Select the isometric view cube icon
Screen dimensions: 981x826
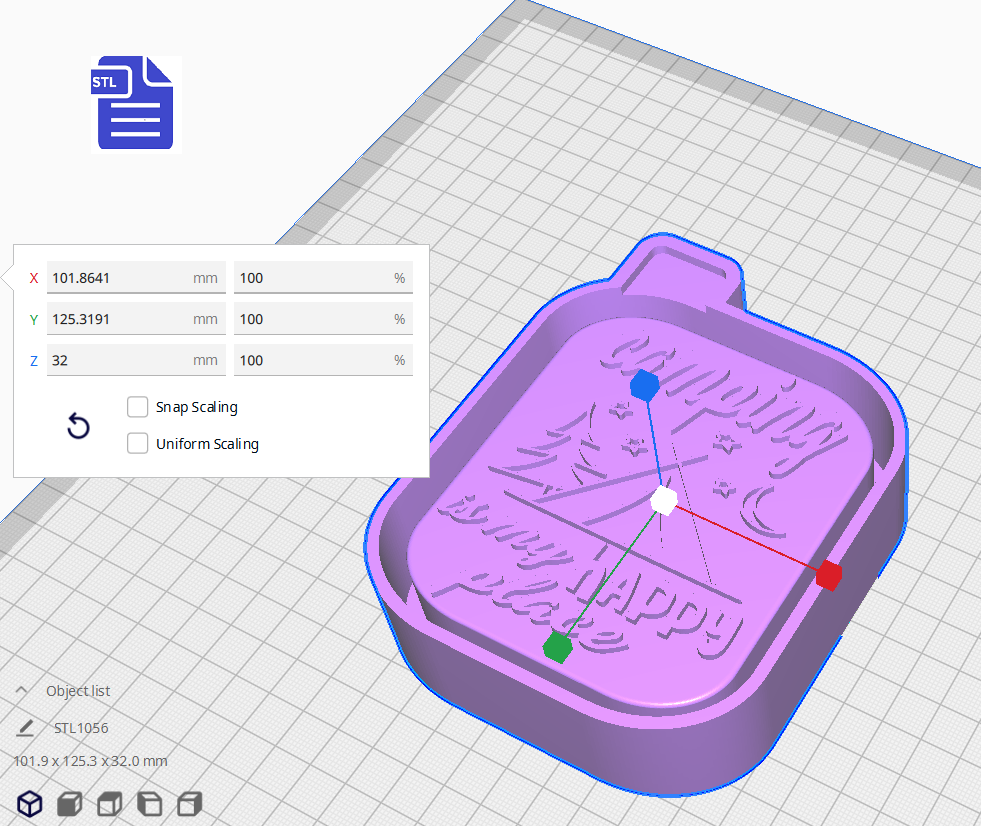pyautogui.click(x=29, y=803)
